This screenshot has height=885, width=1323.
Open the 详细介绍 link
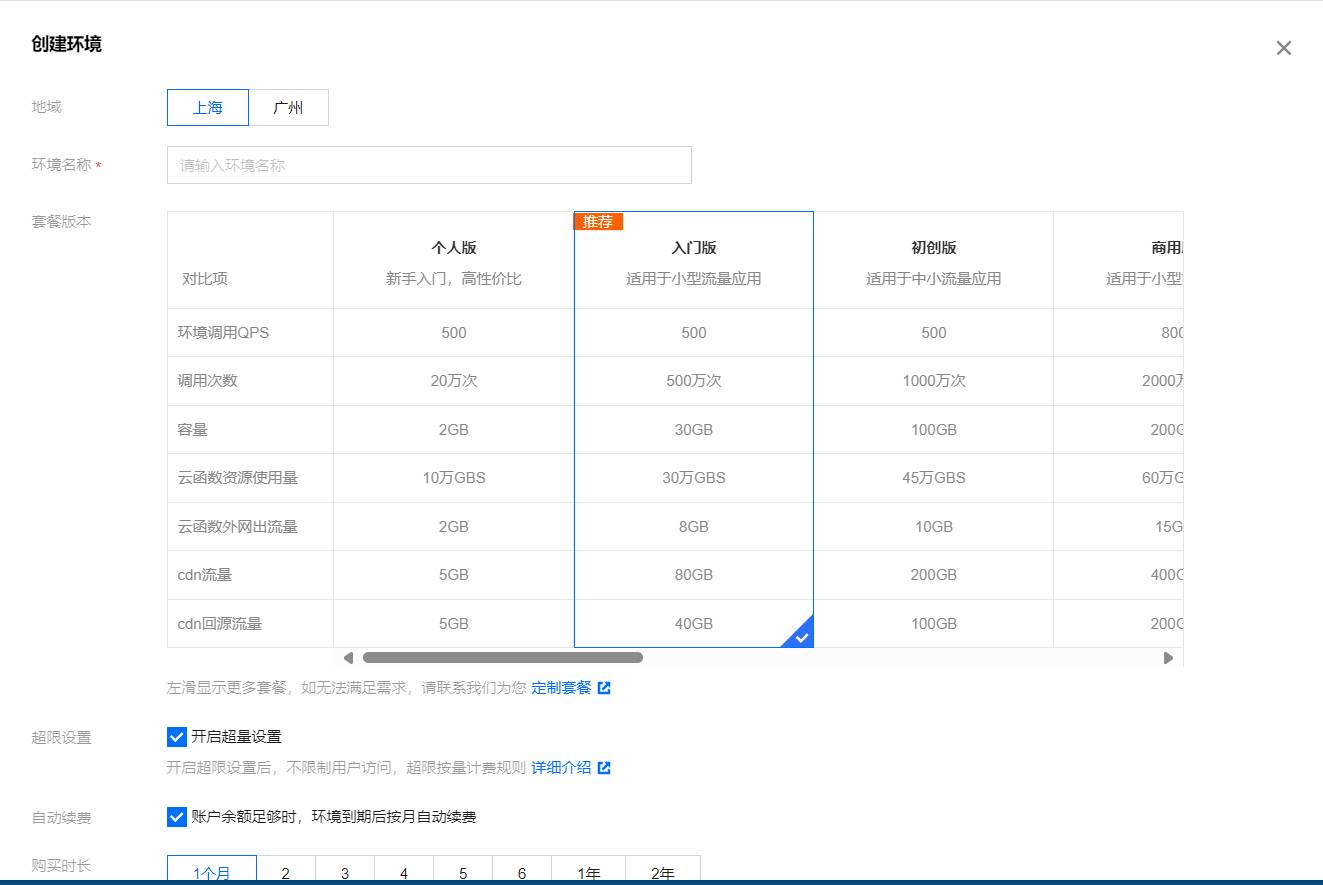point(561,768)
